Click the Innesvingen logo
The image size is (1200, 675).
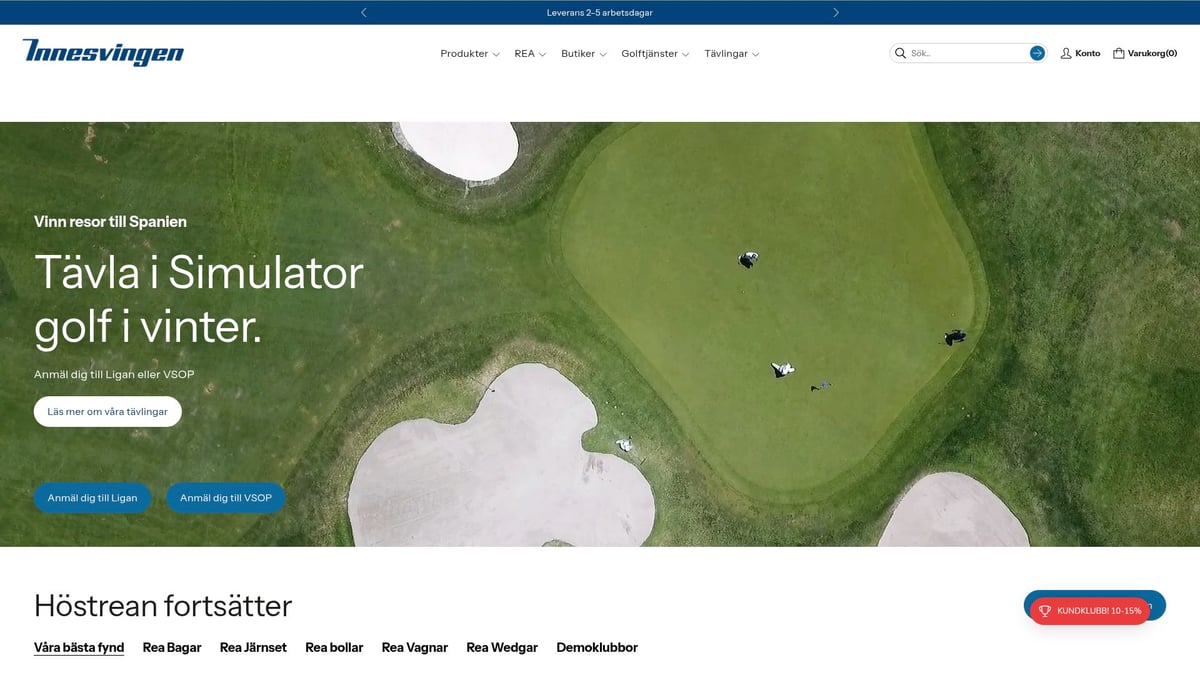[x=103, y=53]
